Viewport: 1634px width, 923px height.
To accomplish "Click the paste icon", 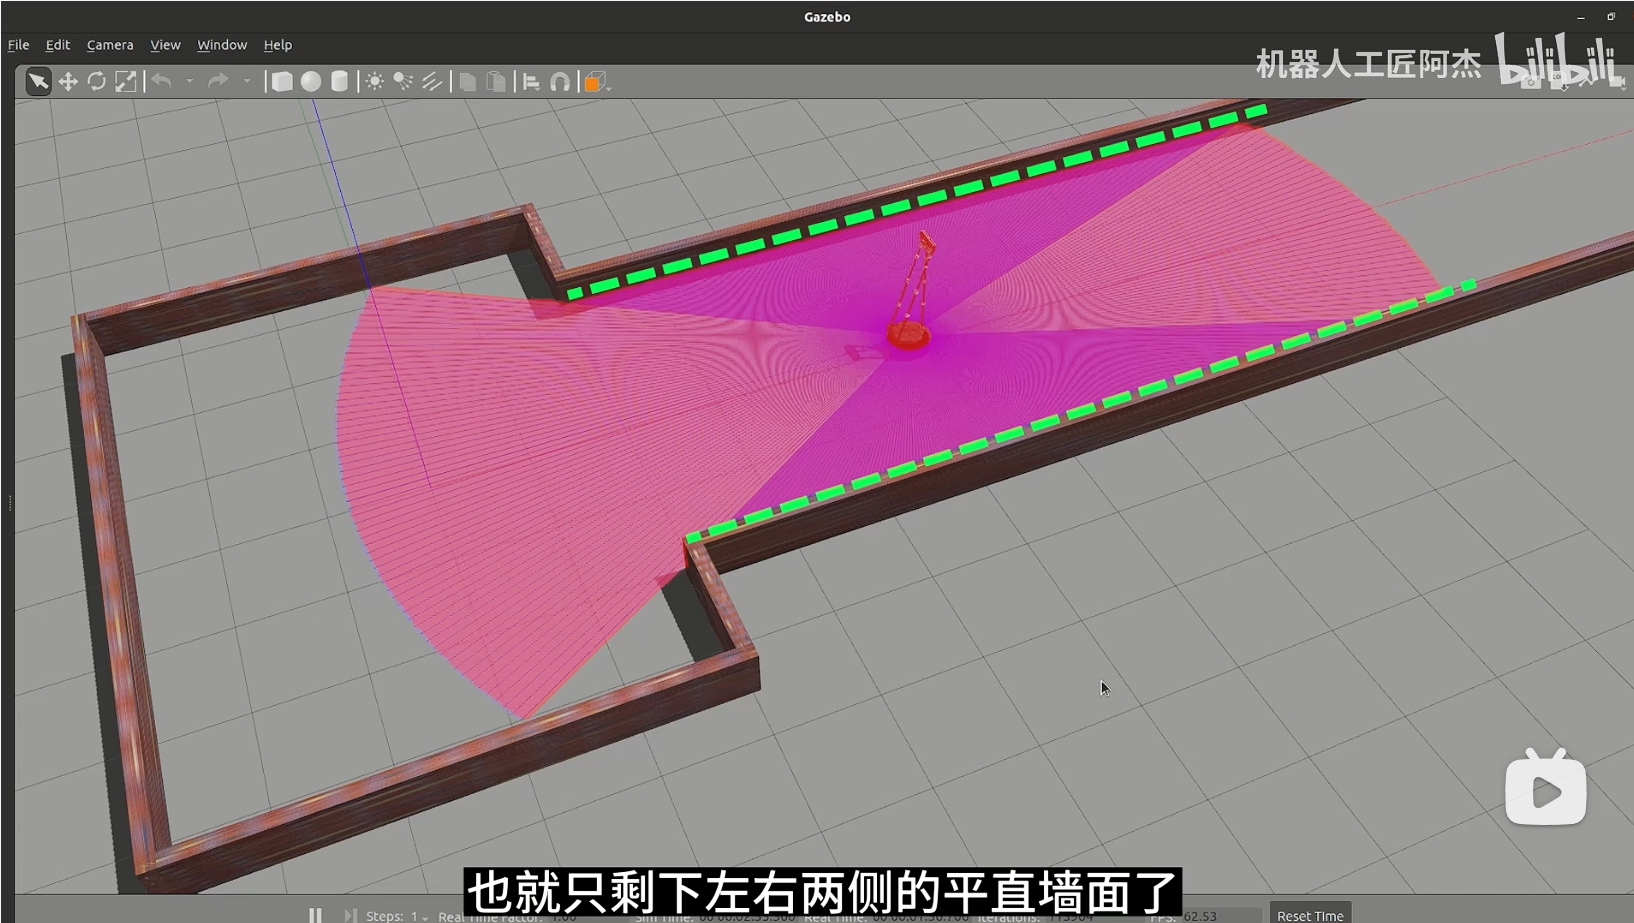I will (496, 81).
